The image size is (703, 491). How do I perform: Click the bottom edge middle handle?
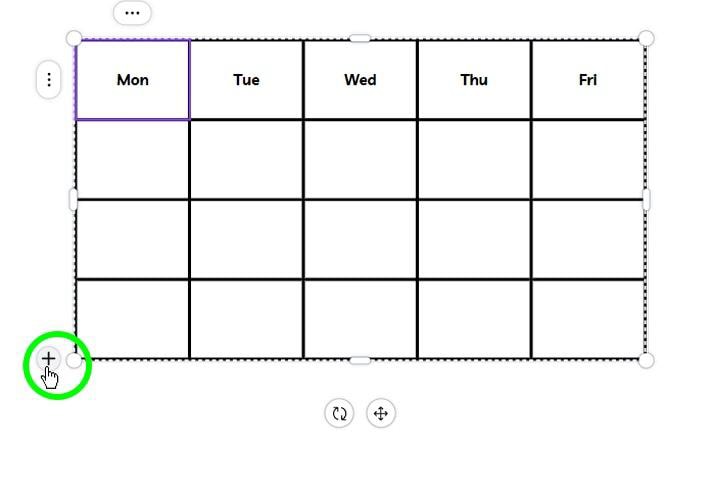click(360, 360)
